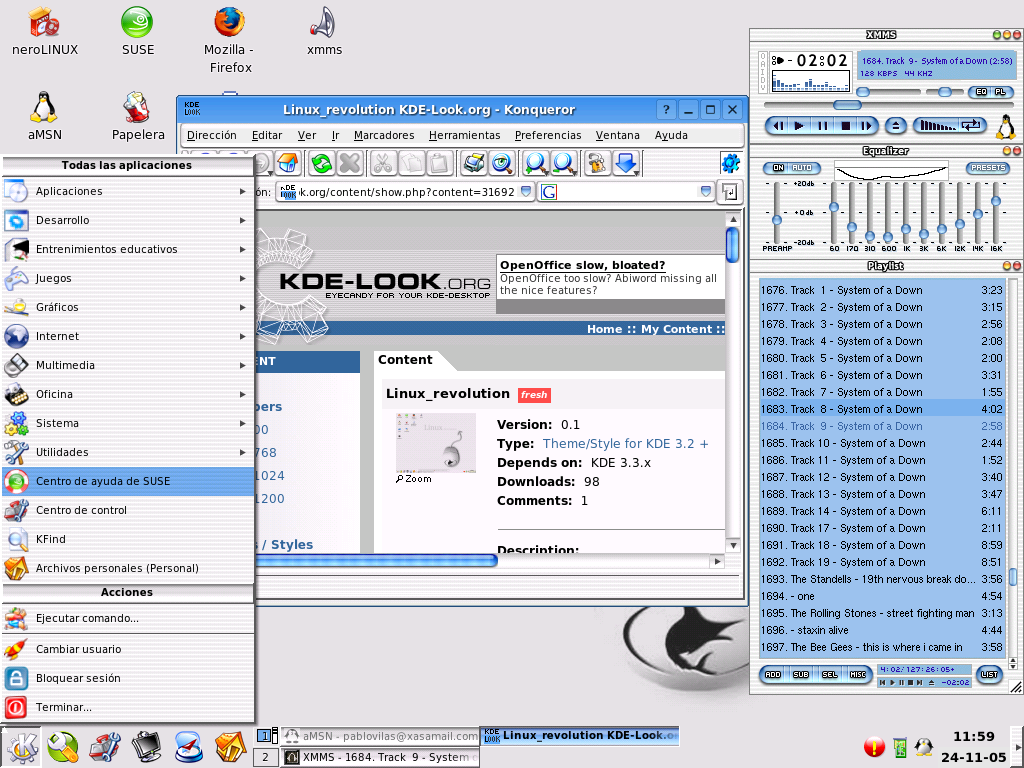Open Konqueror globe icon in taskbar panel

tap(189, 747)
